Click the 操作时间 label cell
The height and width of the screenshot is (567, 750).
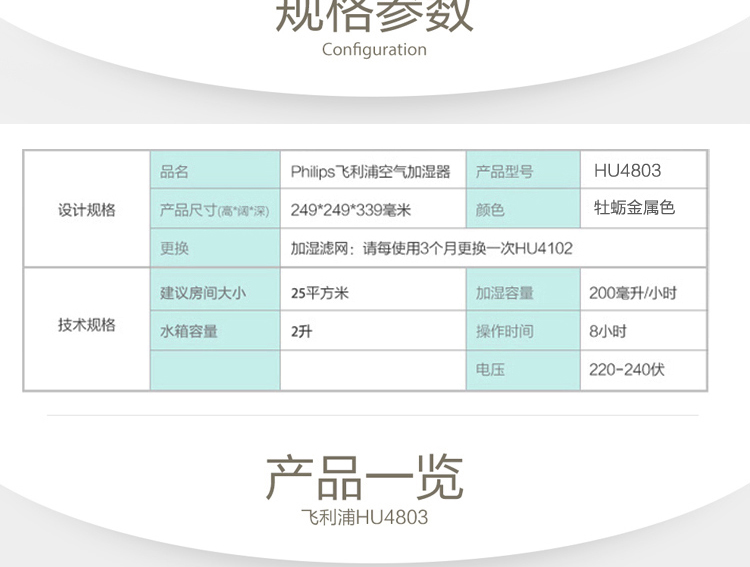coord(523,331)
